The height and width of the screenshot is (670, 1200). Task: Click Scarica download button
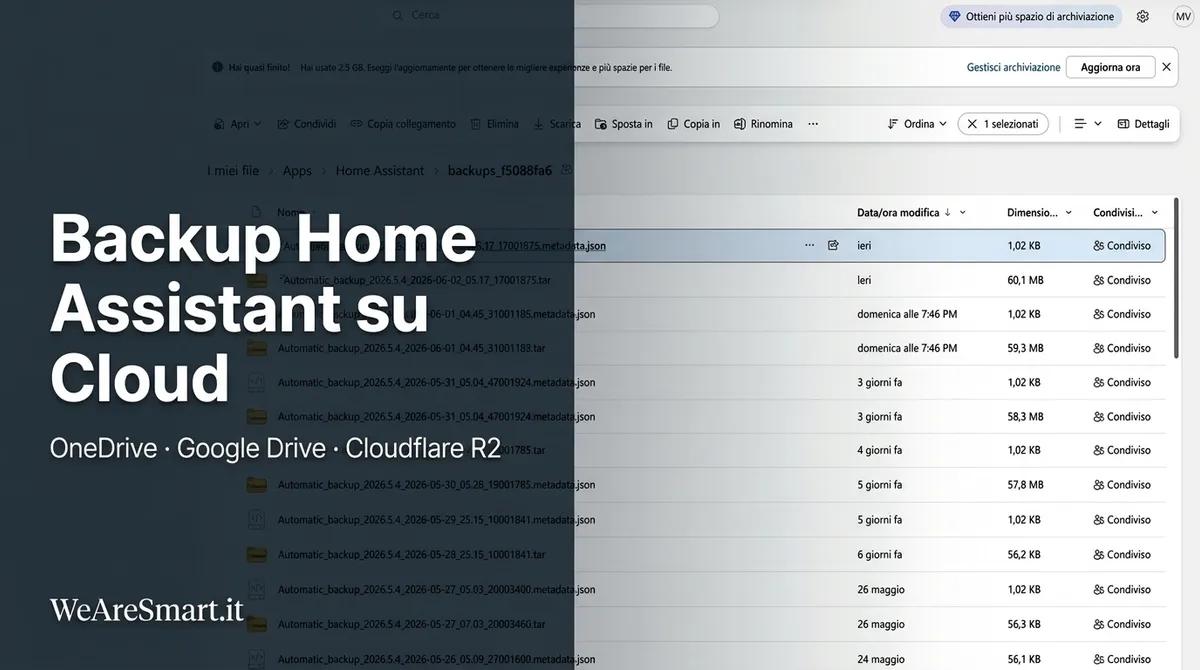(557, 124)
